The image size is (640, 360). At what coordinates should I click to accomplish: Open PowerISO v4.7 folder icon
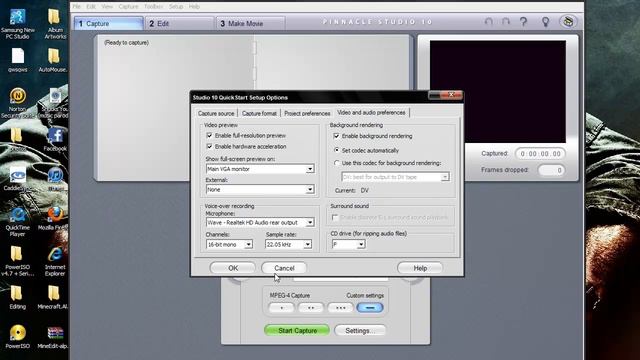coord(18,261)
